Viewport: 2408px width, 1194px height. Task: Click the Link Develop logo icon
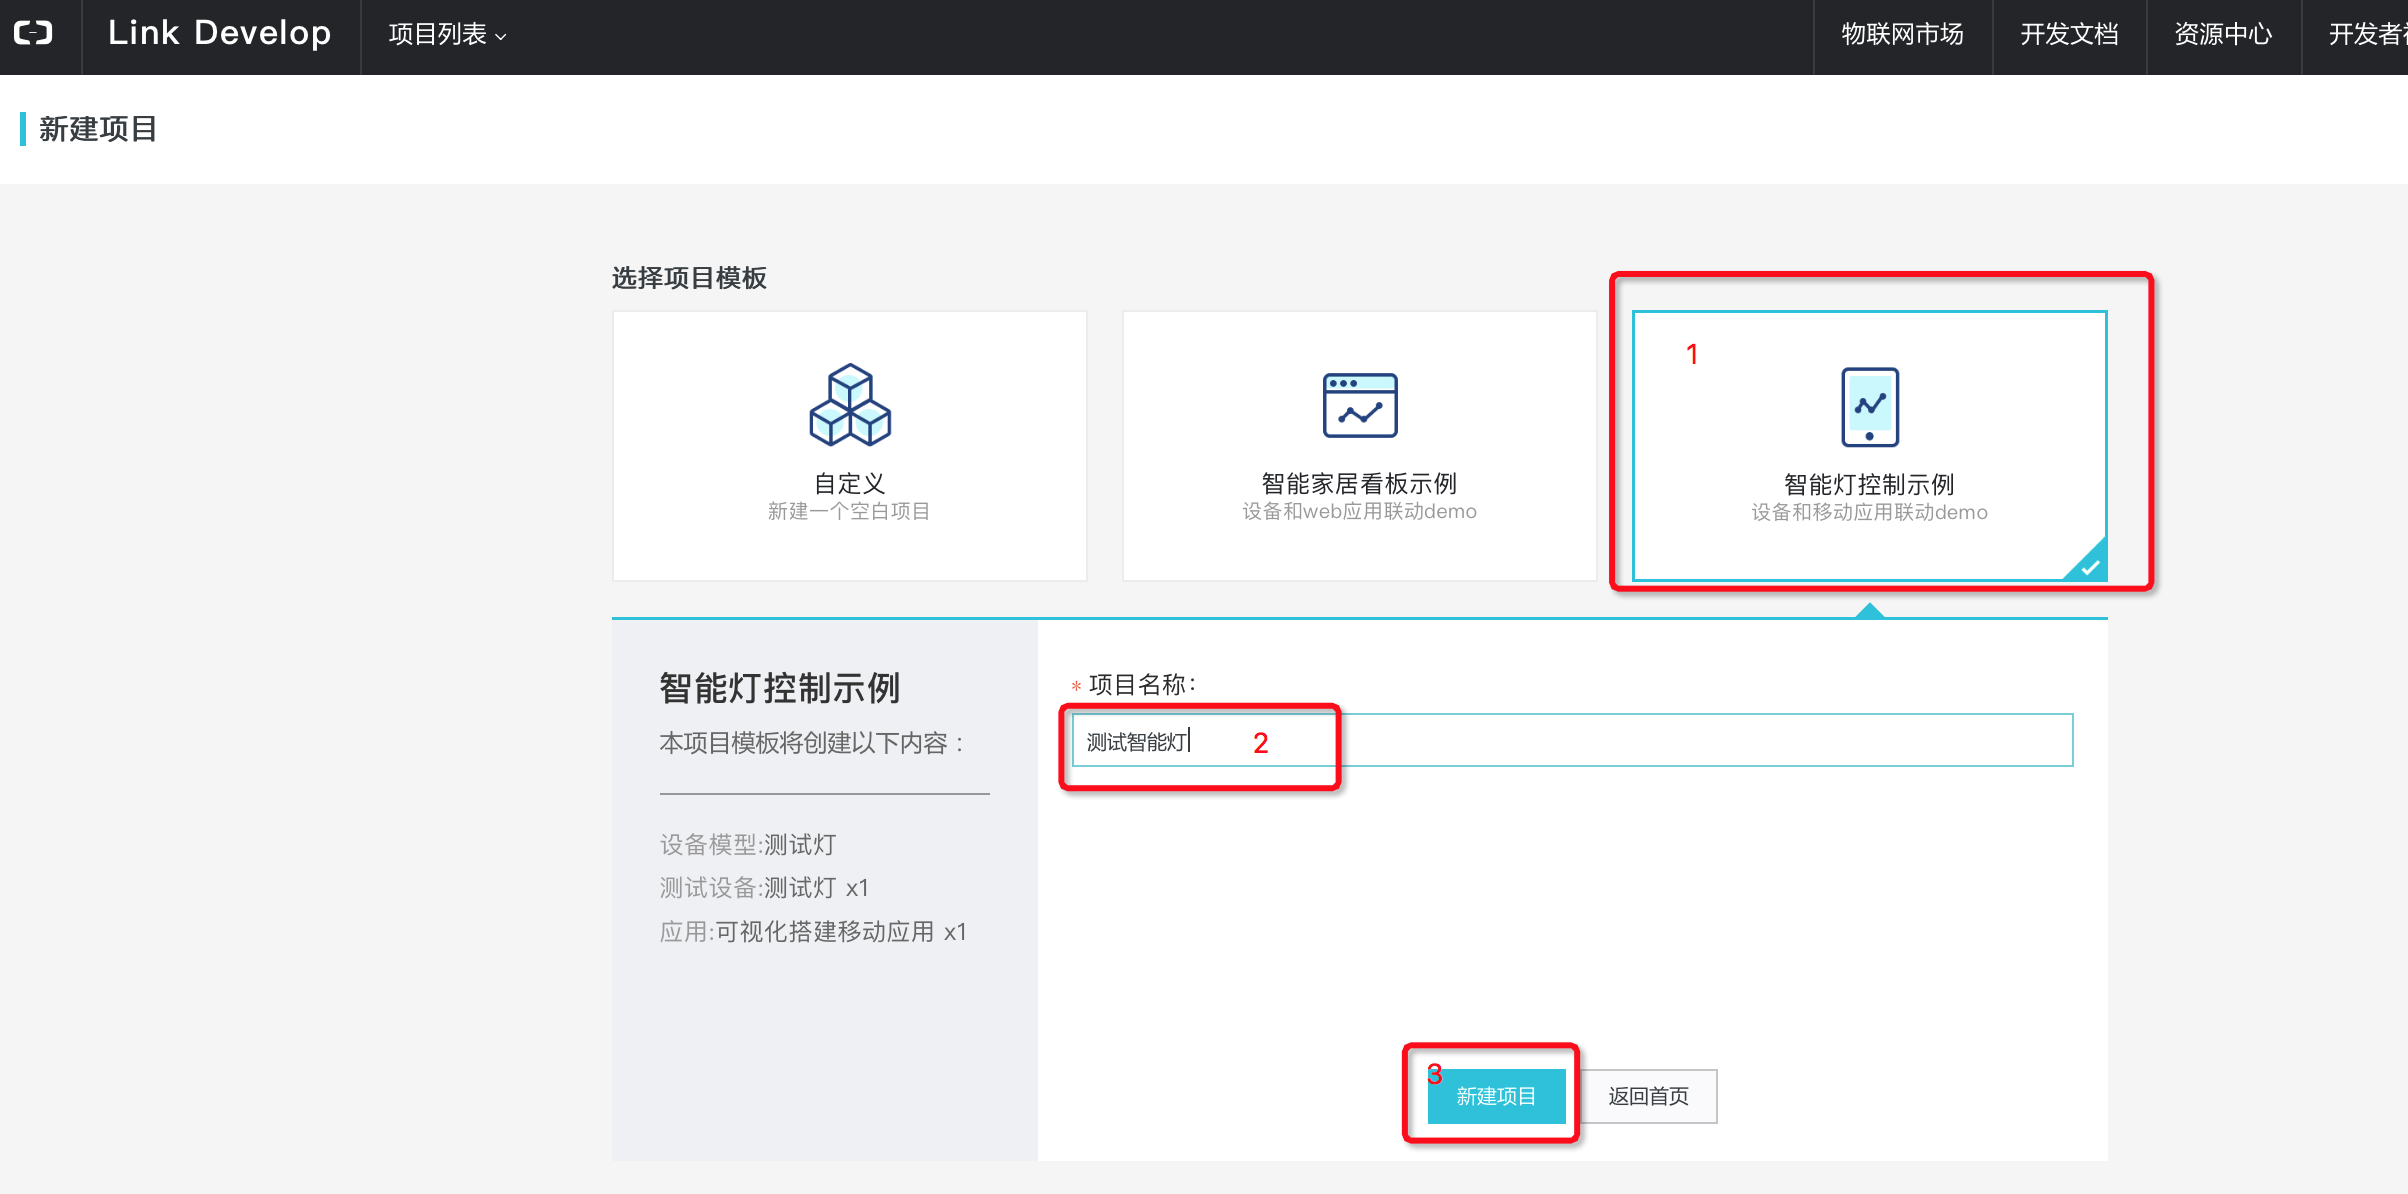[x=33, y=33]
